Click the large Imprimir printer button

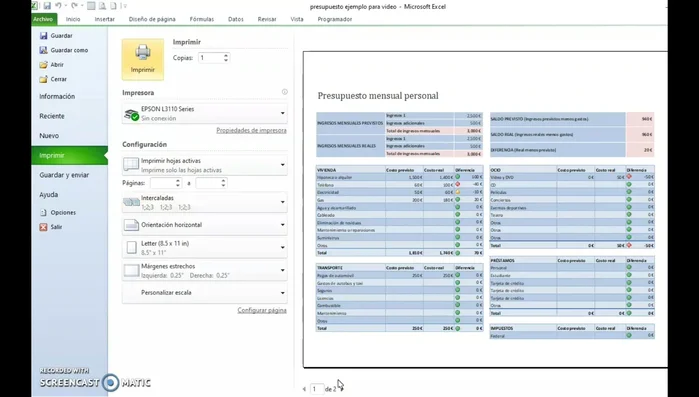pos(143,60)
